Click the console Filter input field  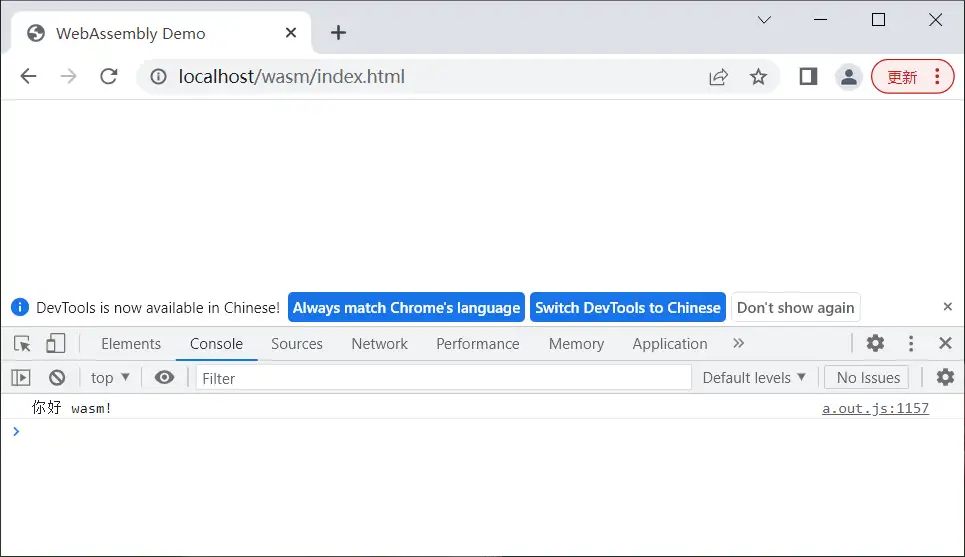click(443, 378)
